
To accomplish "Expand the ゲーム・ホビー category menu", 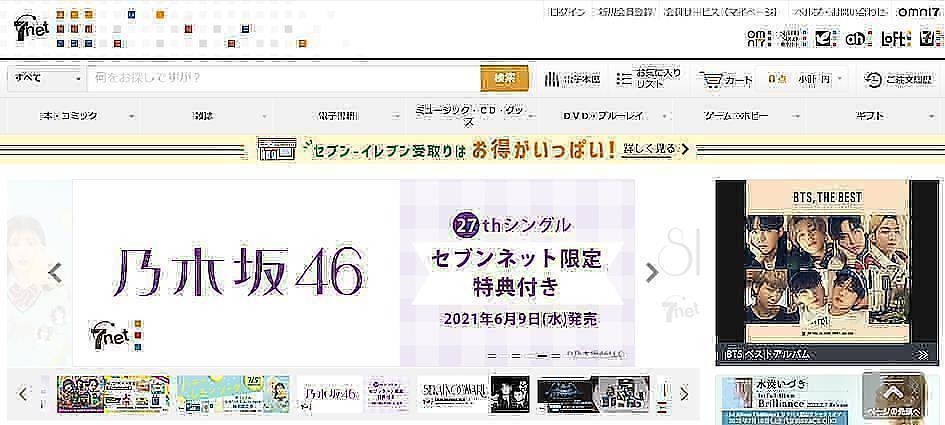I will click(x=738, y=116).
